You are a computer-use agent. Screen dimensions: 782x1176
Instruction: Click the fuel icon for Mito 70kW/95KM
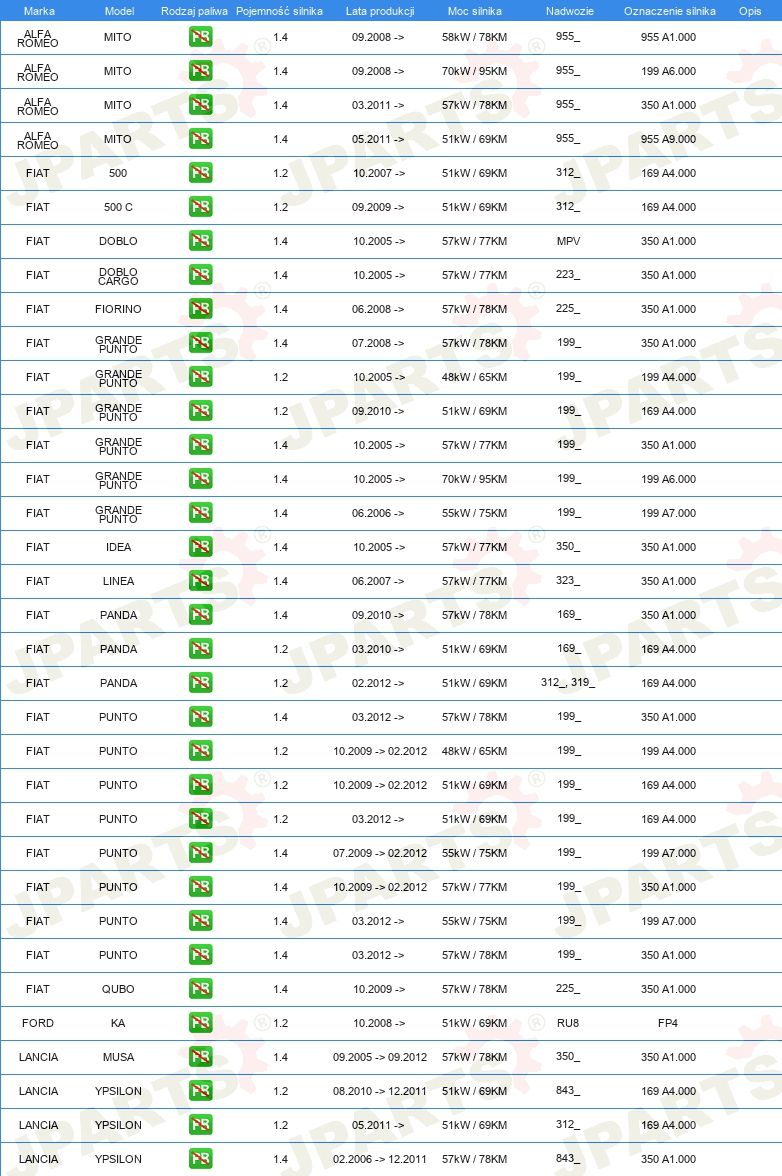pos(200,71)
